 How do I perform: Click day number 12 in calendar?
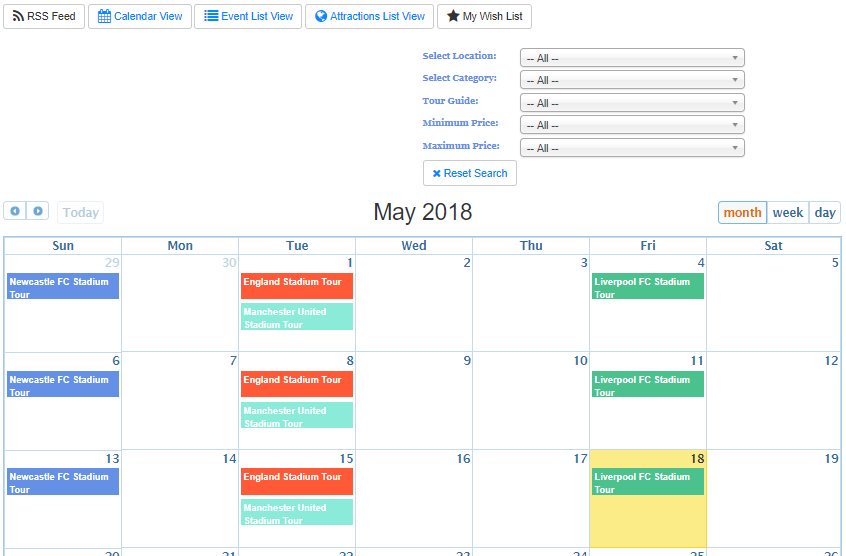coord(831,361)
